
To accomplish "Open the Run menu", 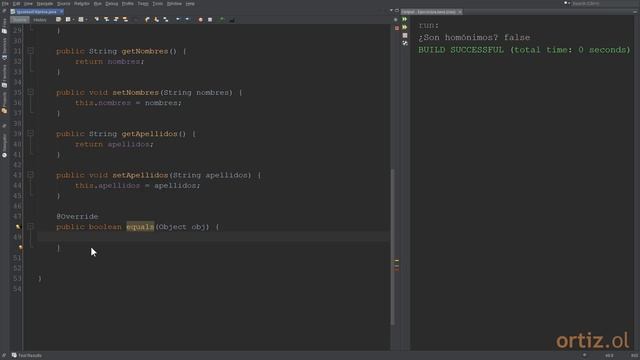I will point(97,4).
